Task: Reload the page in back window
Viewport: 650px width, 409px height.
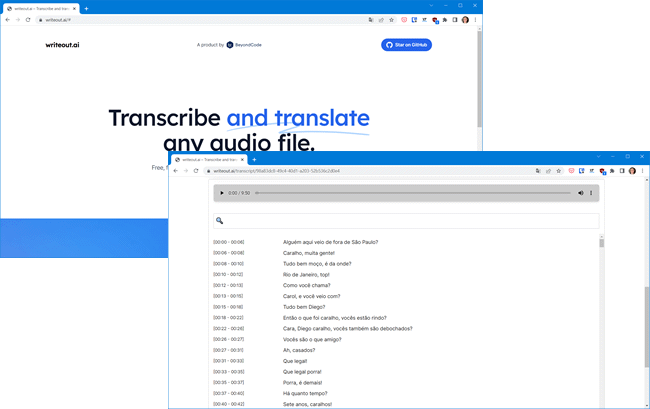Action: (x=28, y=20)
